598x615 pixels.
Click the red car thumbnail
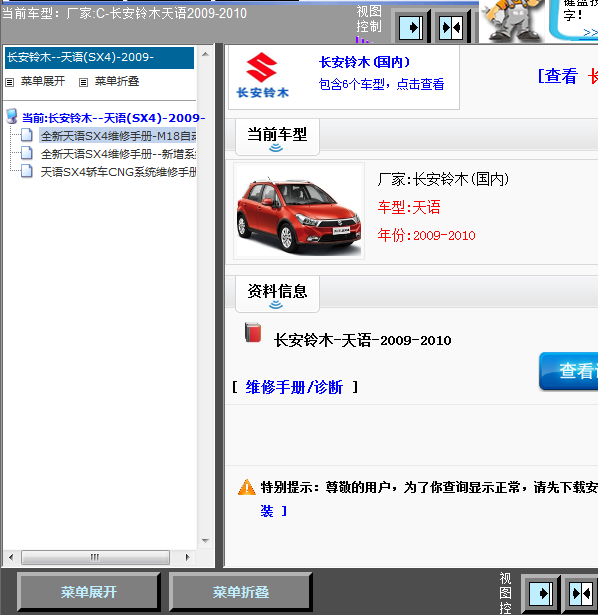tap(299, 211)
